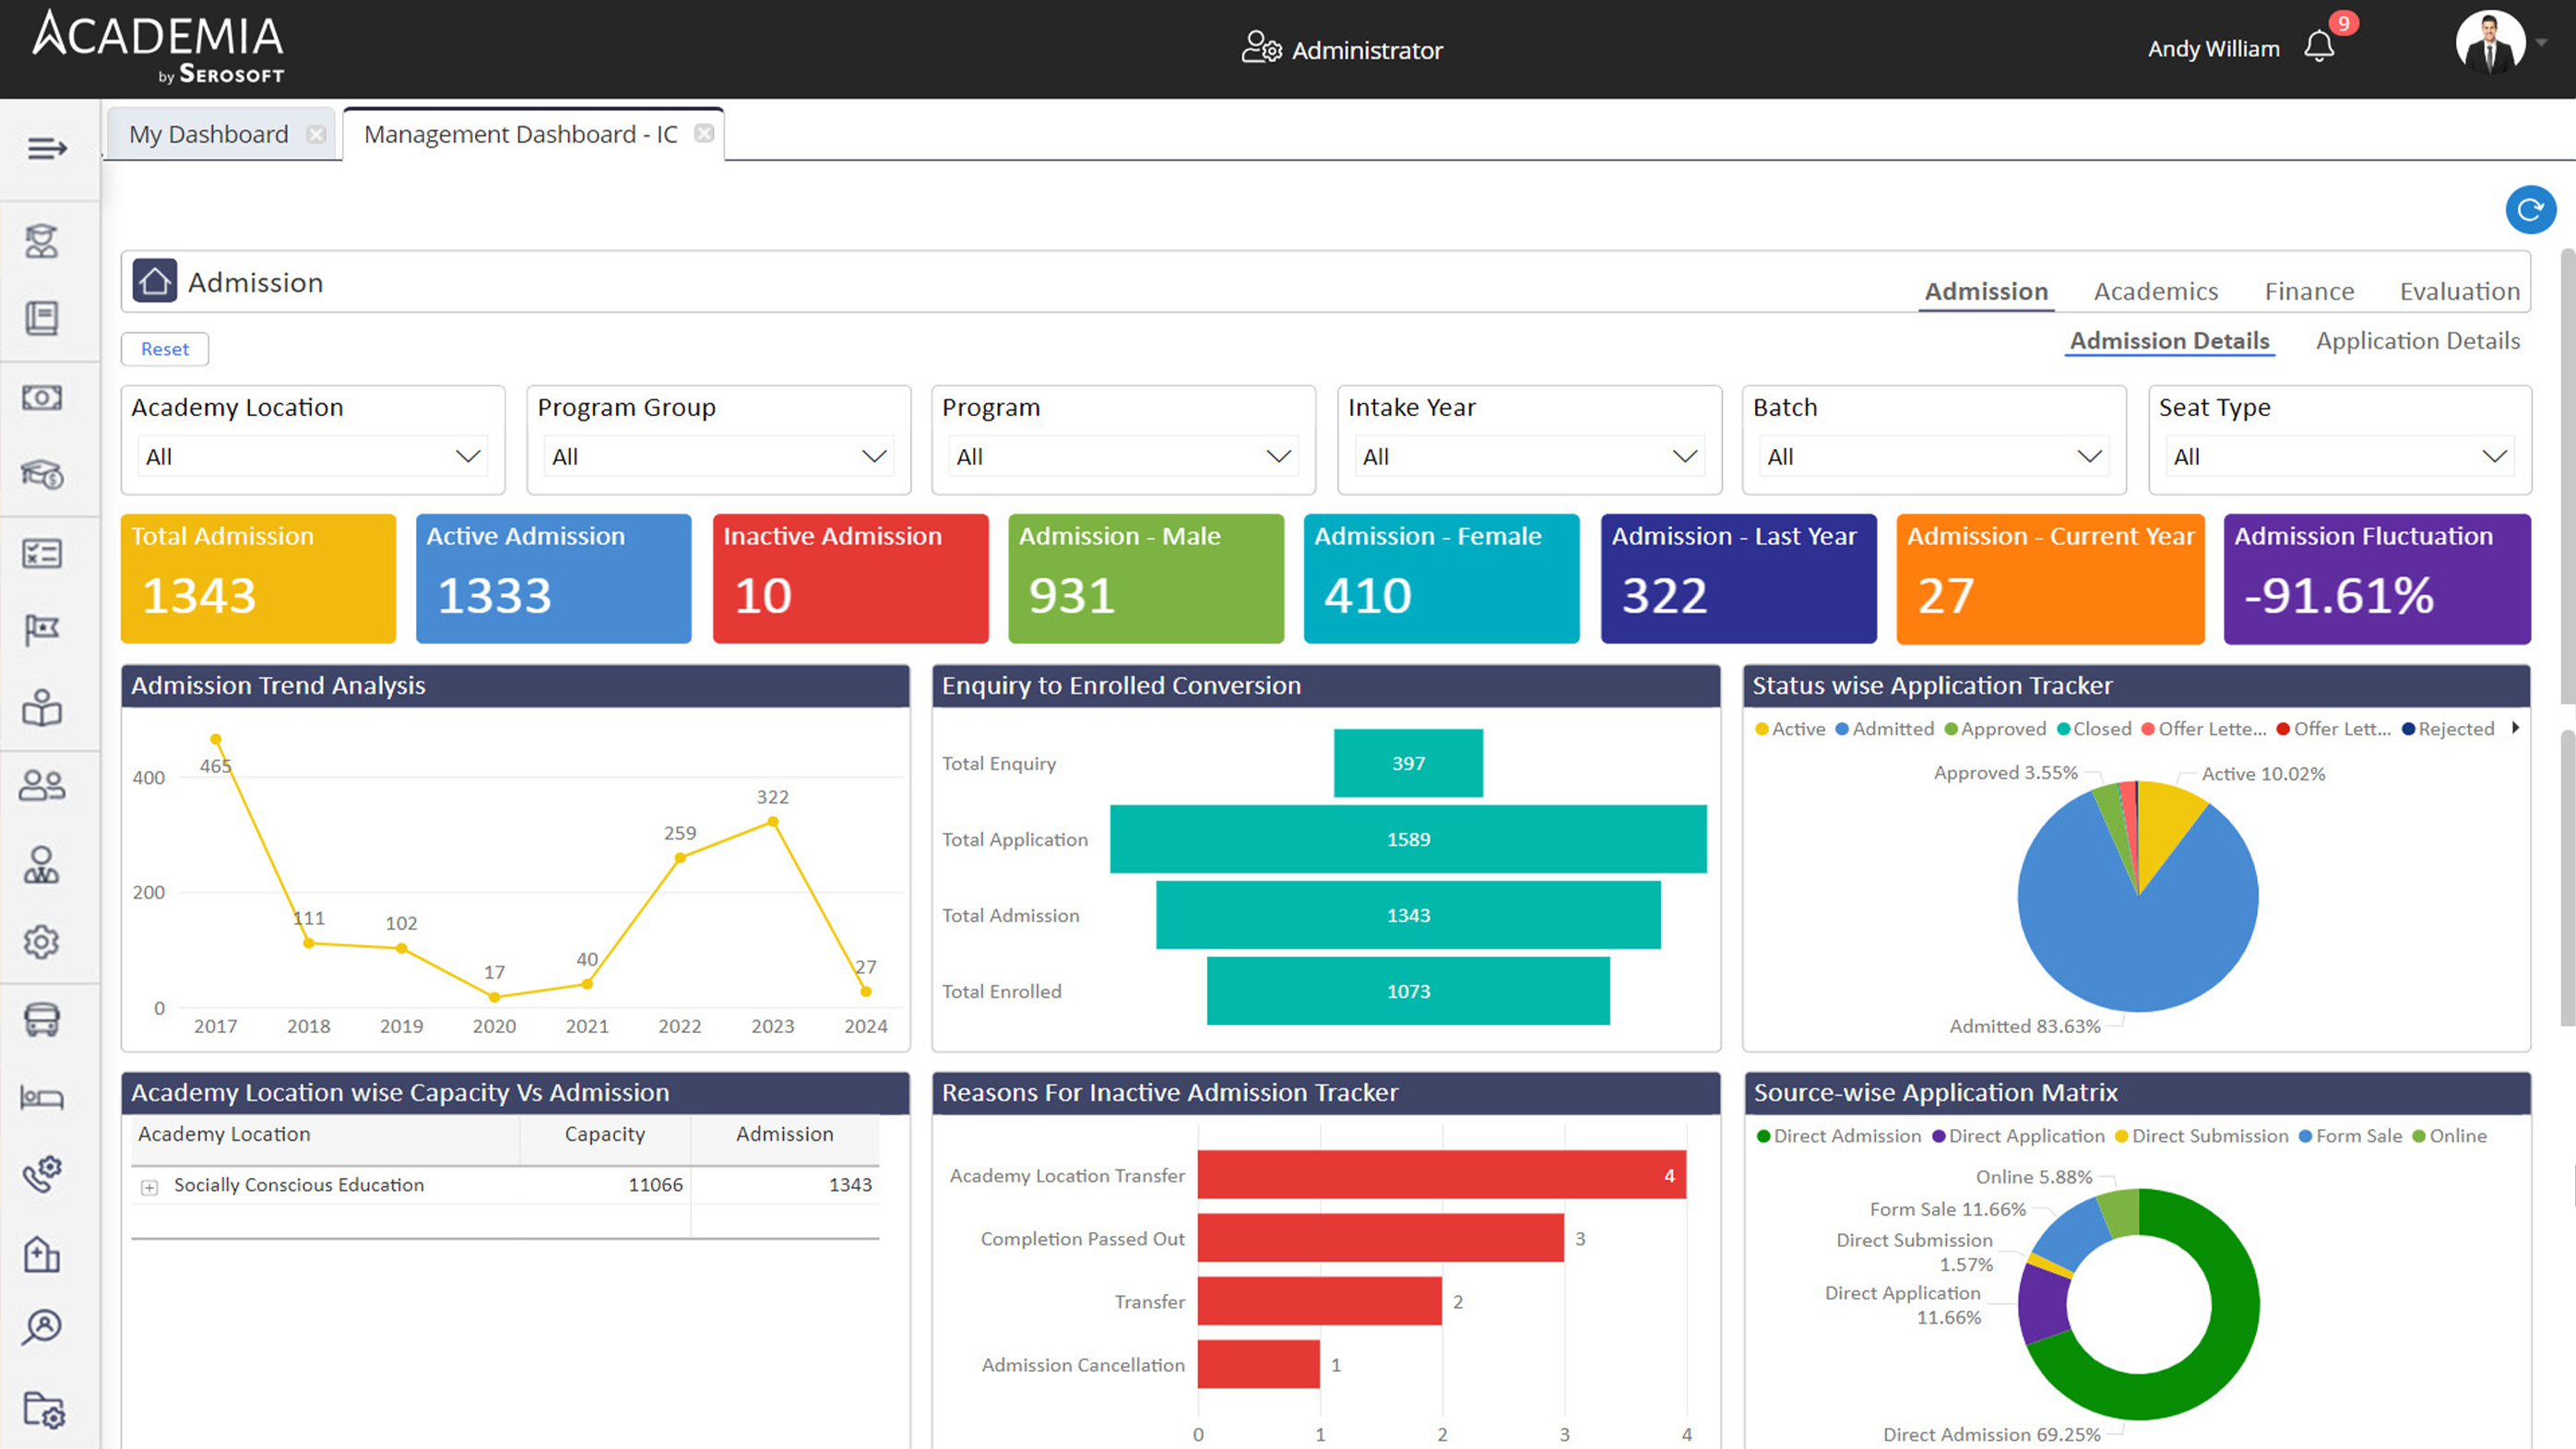Click the Reset filters button

[165, 349]
